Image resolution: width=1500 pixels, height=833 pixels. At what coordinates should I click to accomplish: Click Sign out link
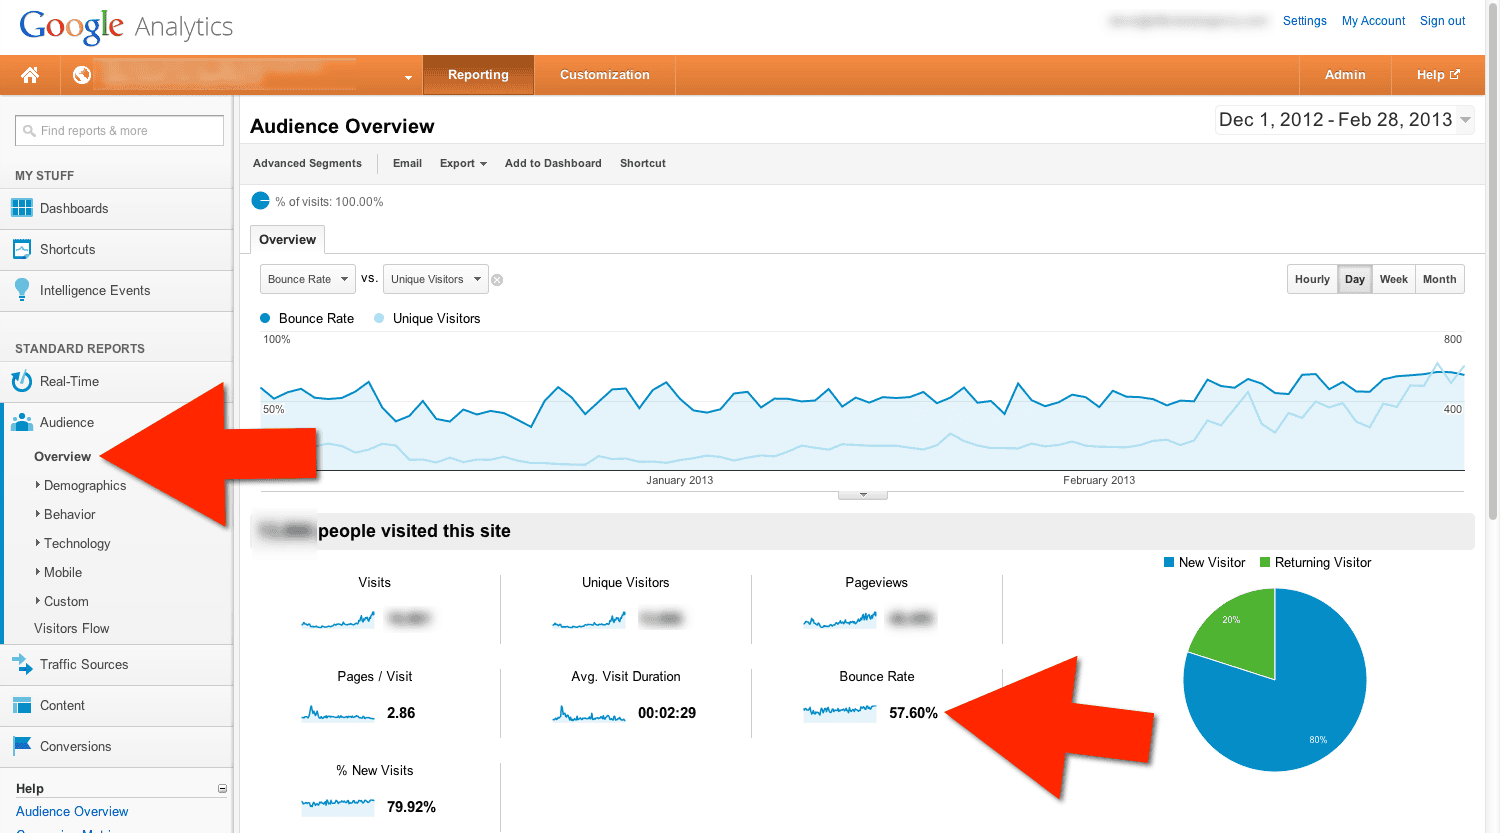[1442, 21]
